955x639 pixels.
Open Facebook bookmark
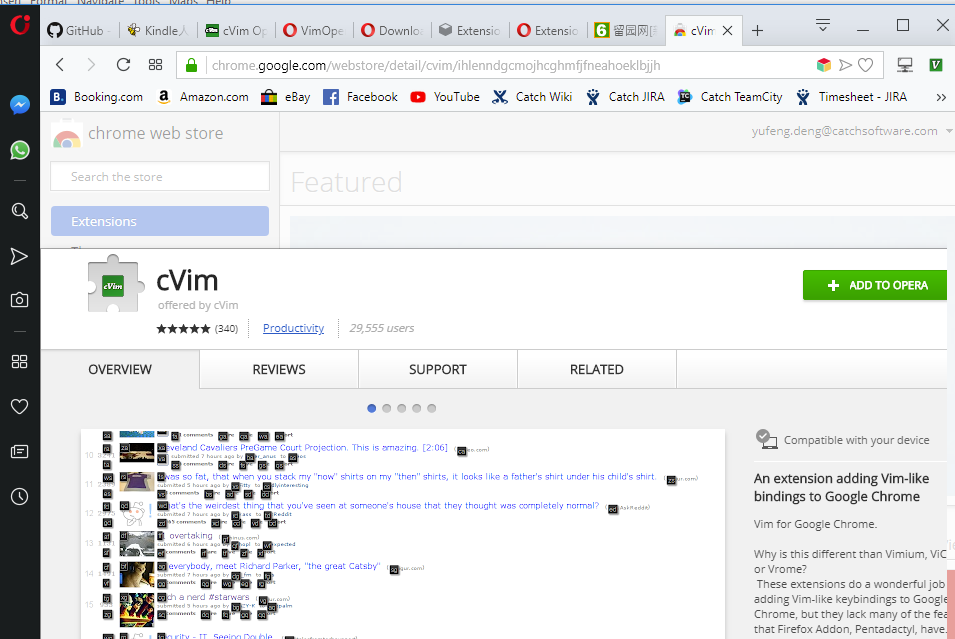pos(361,97)
